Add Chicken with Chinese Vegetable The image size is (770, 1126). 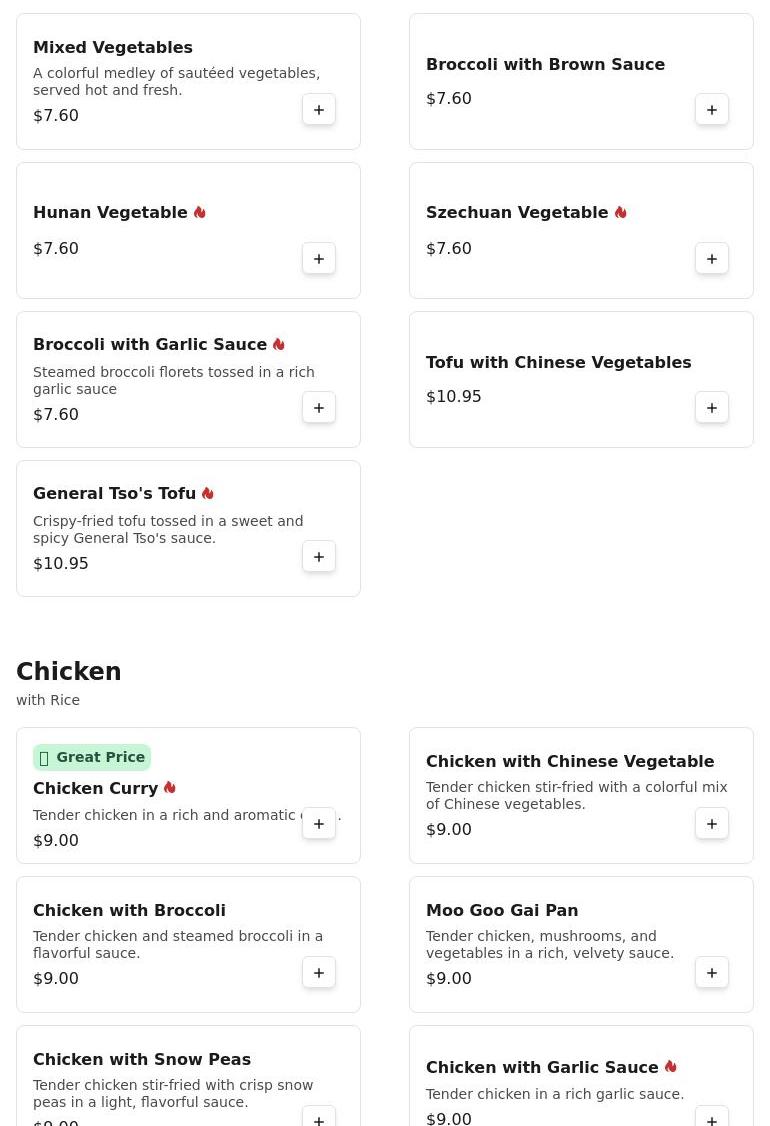tap(712, 824)
